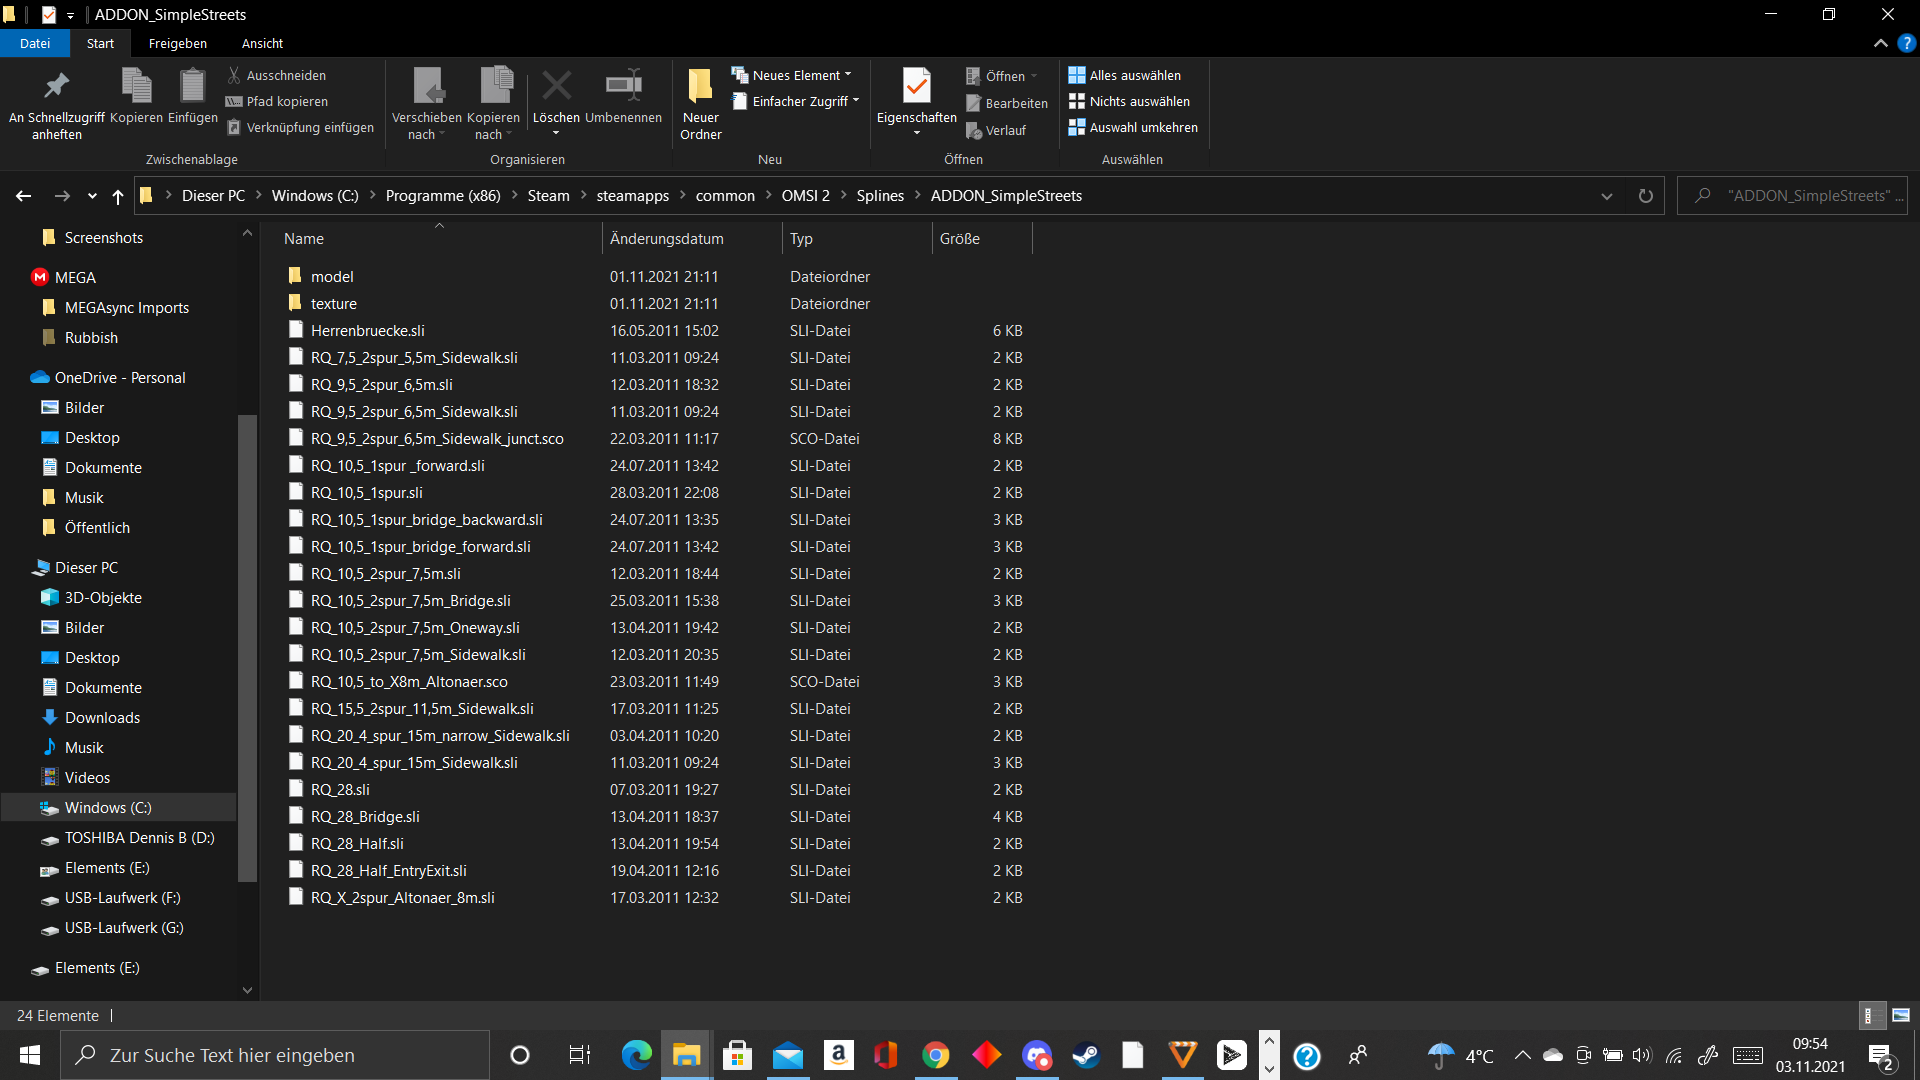Screen dimensions: 1920x1080
Task: Open the Freigeben ribbon tab
Action: 178,43
